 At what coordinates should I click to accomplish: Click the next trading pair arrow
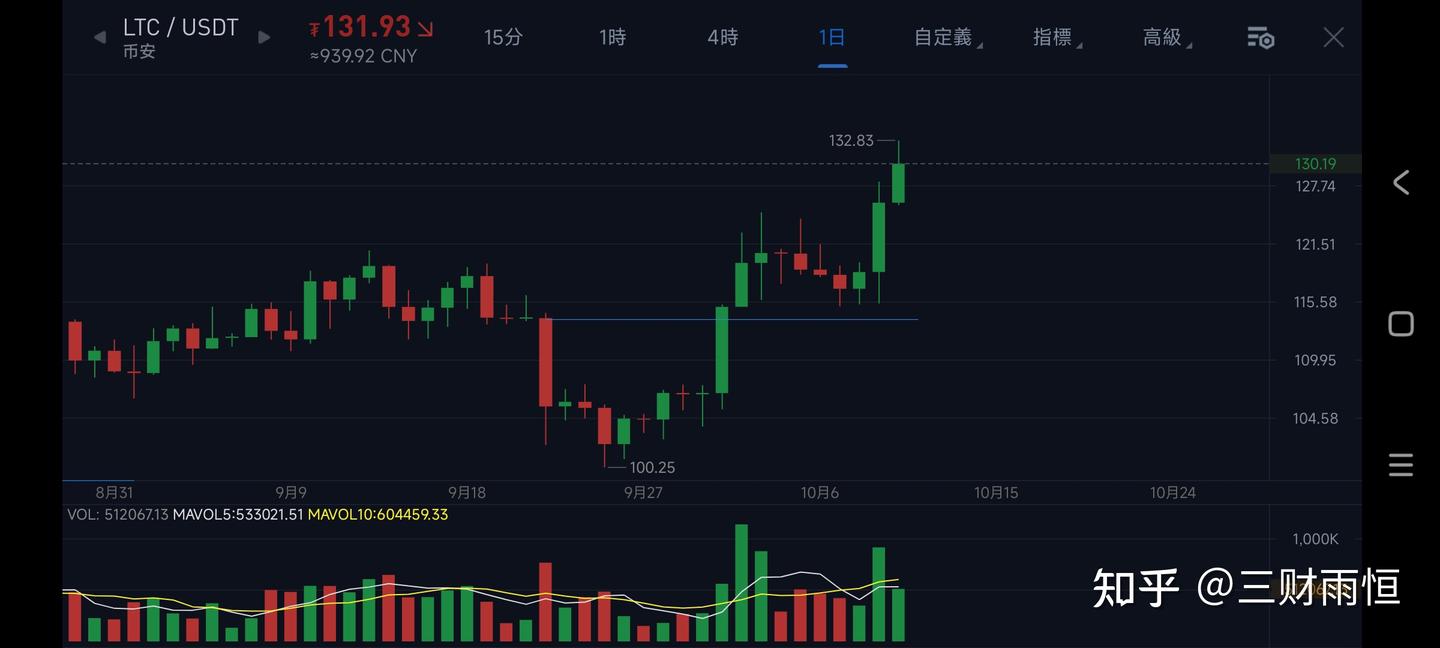[263, 36]
